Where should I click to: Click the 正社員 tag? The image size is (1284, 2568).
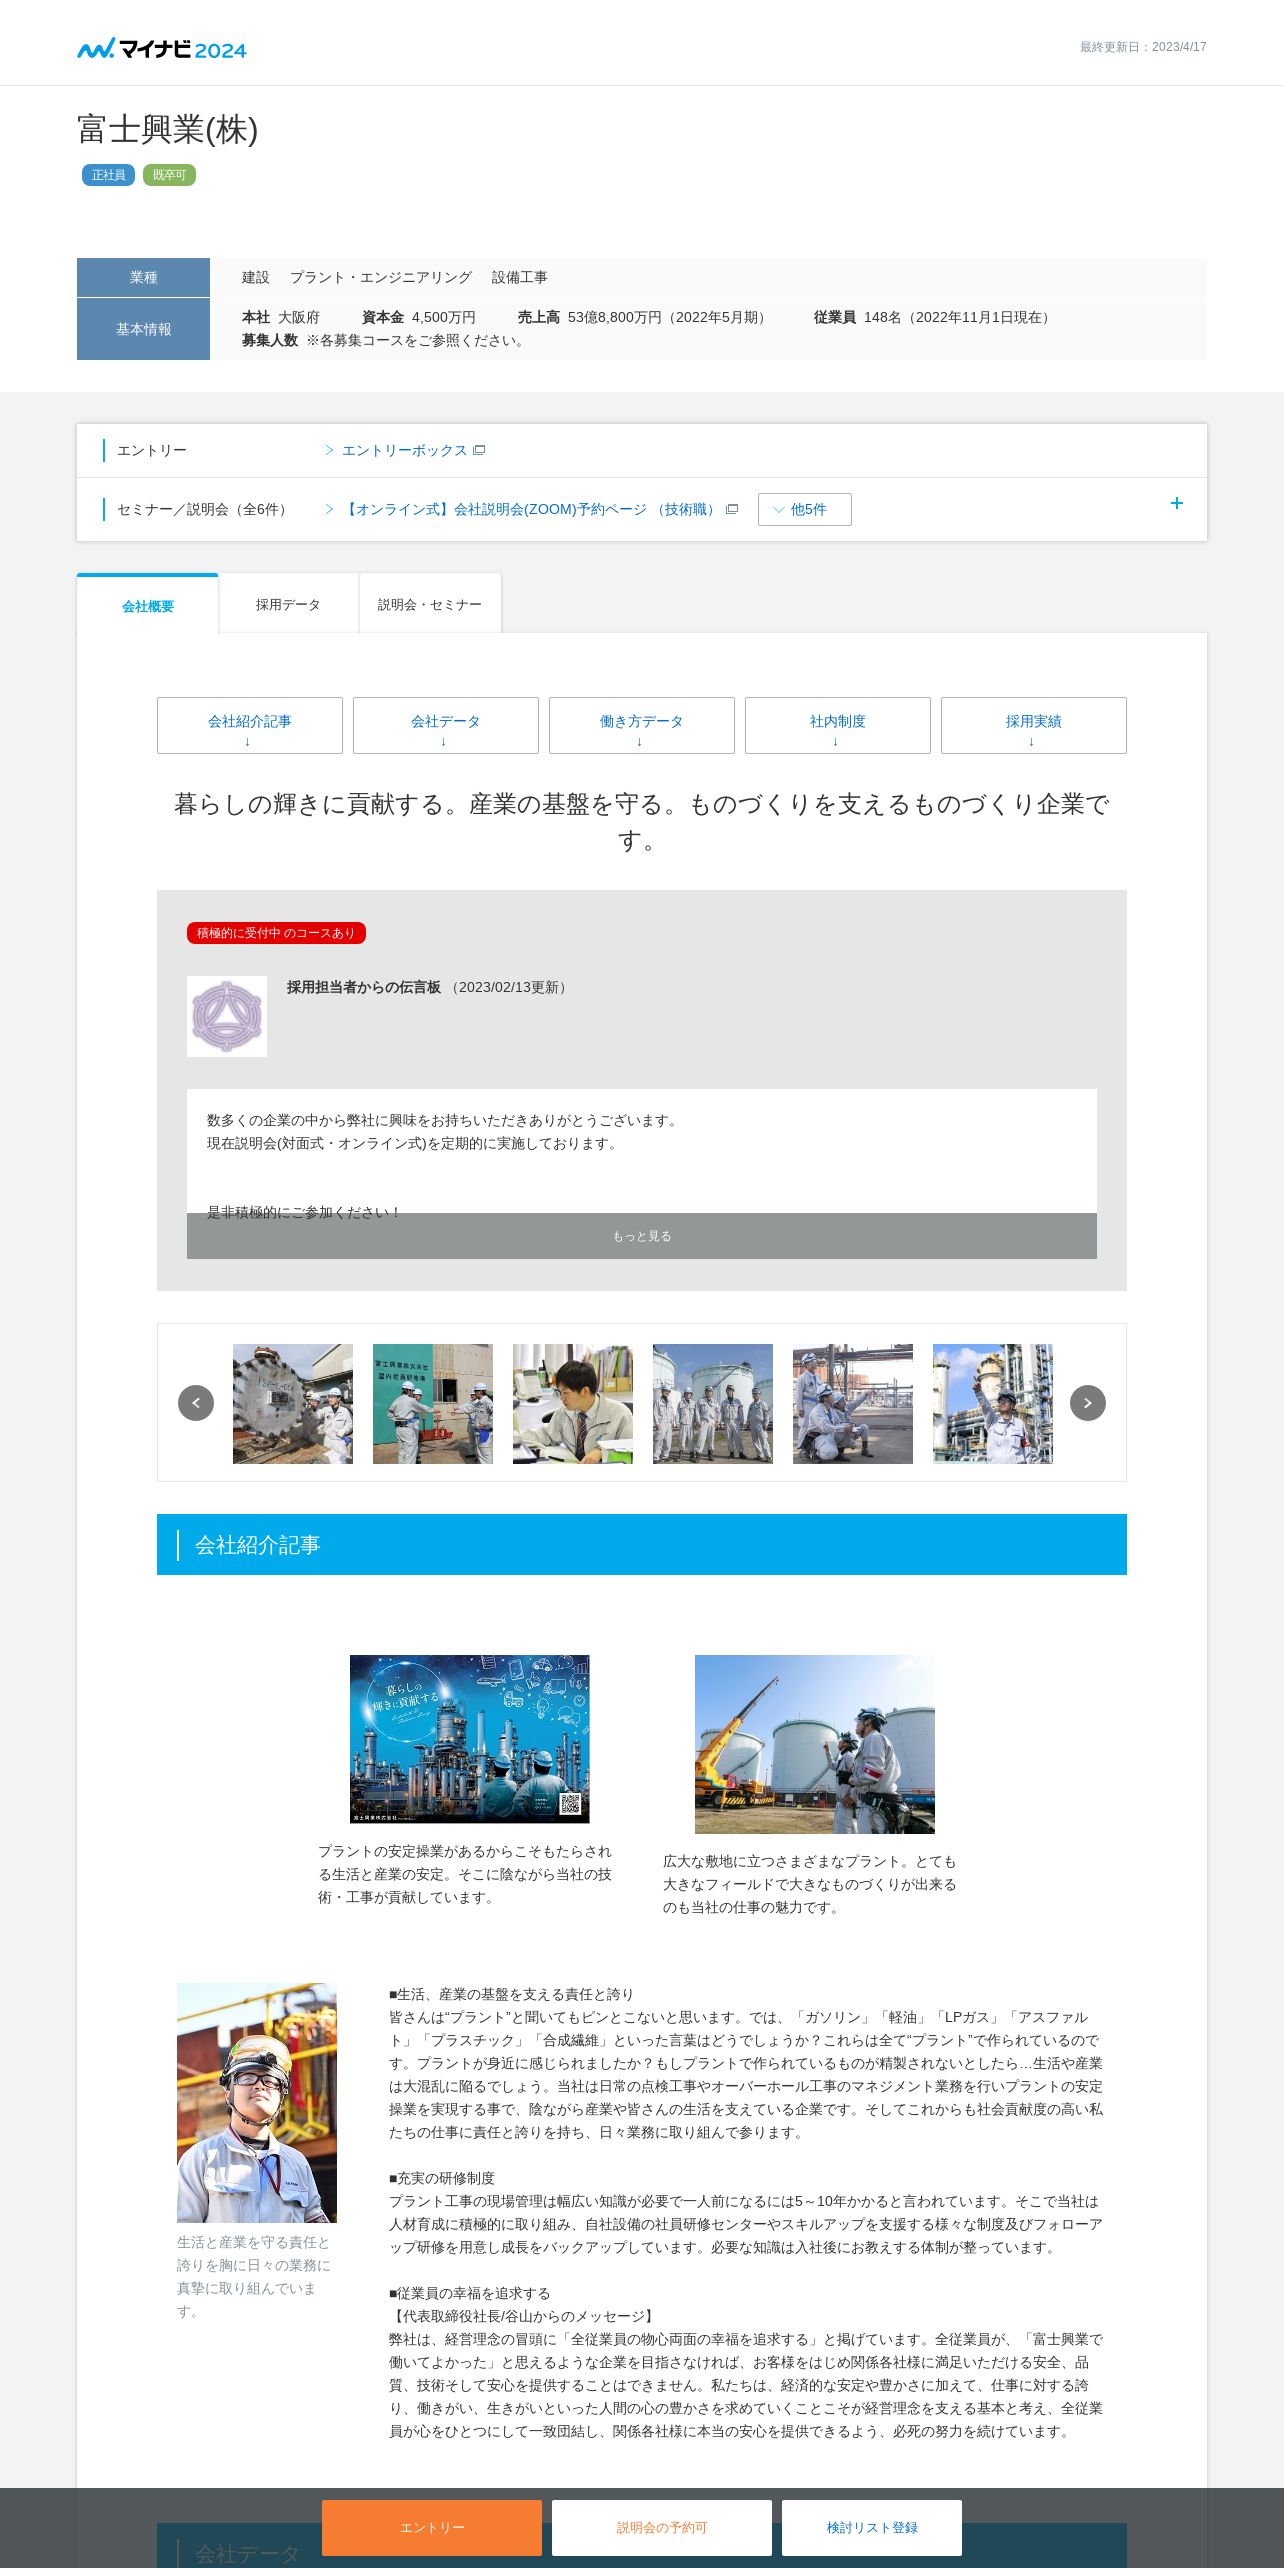[x=108, y=175]
